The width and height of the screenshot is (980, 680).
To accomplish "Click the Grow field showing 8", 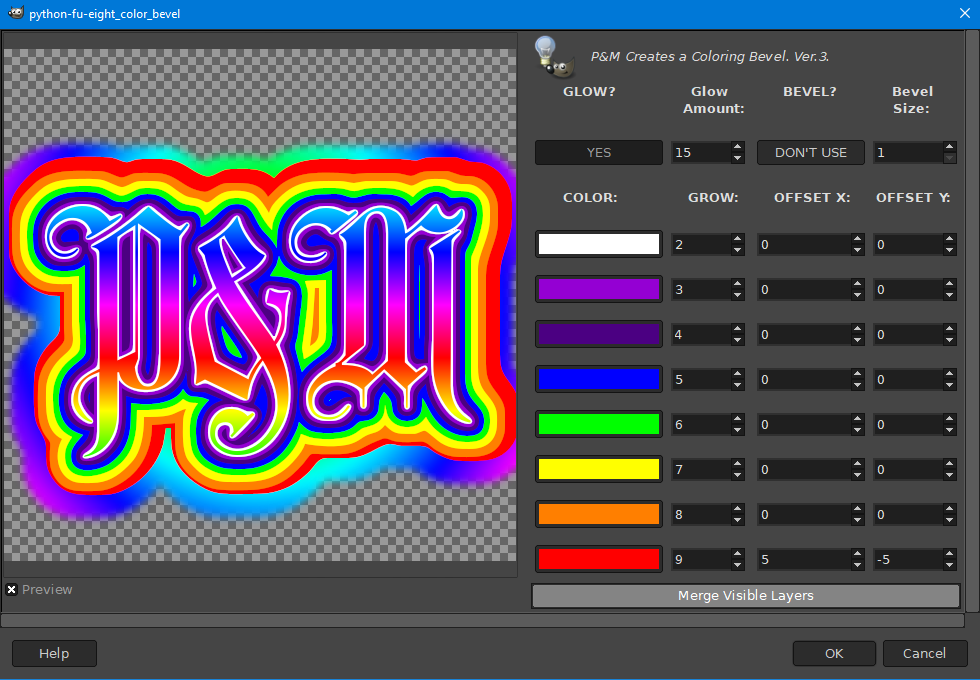I will (x=701, y=514).
